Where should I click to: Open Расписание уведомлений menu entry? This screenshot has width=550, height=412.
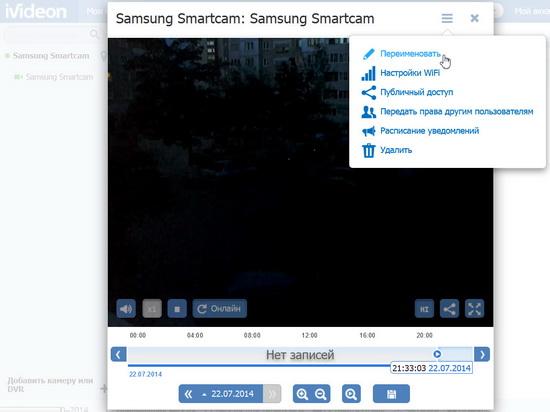[430, 131]
